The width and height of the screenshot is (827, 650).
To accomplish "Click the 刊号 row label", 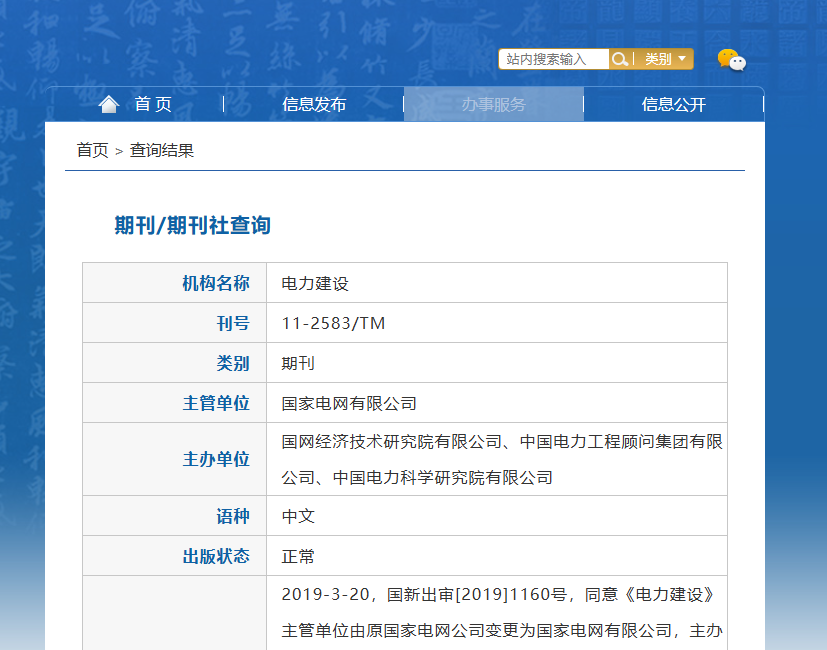I will [233, 323].
